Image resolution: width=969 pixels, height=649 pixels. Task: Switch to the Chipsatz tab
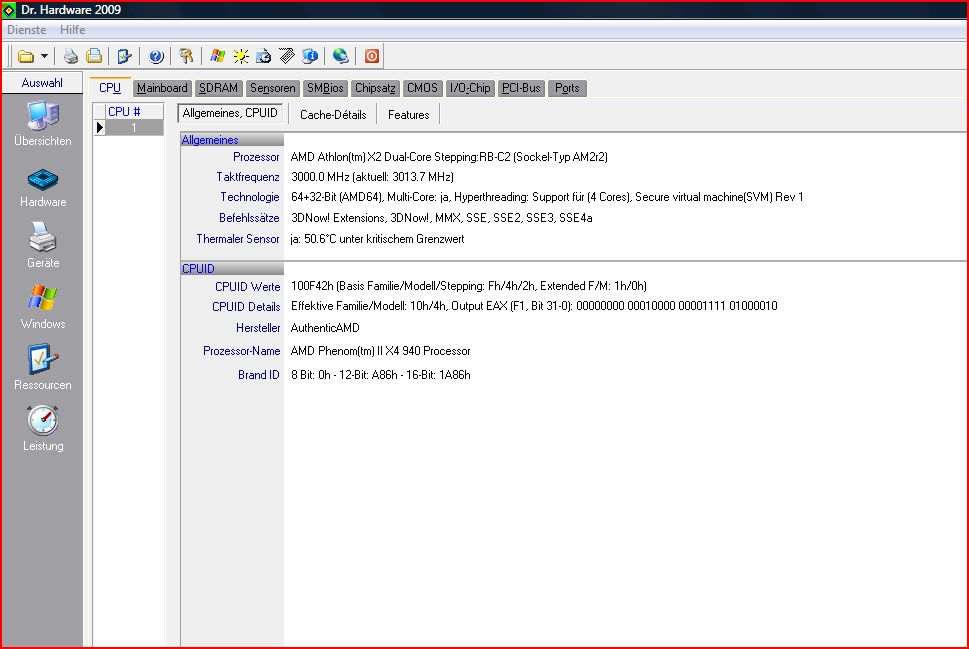click(375, 88)
